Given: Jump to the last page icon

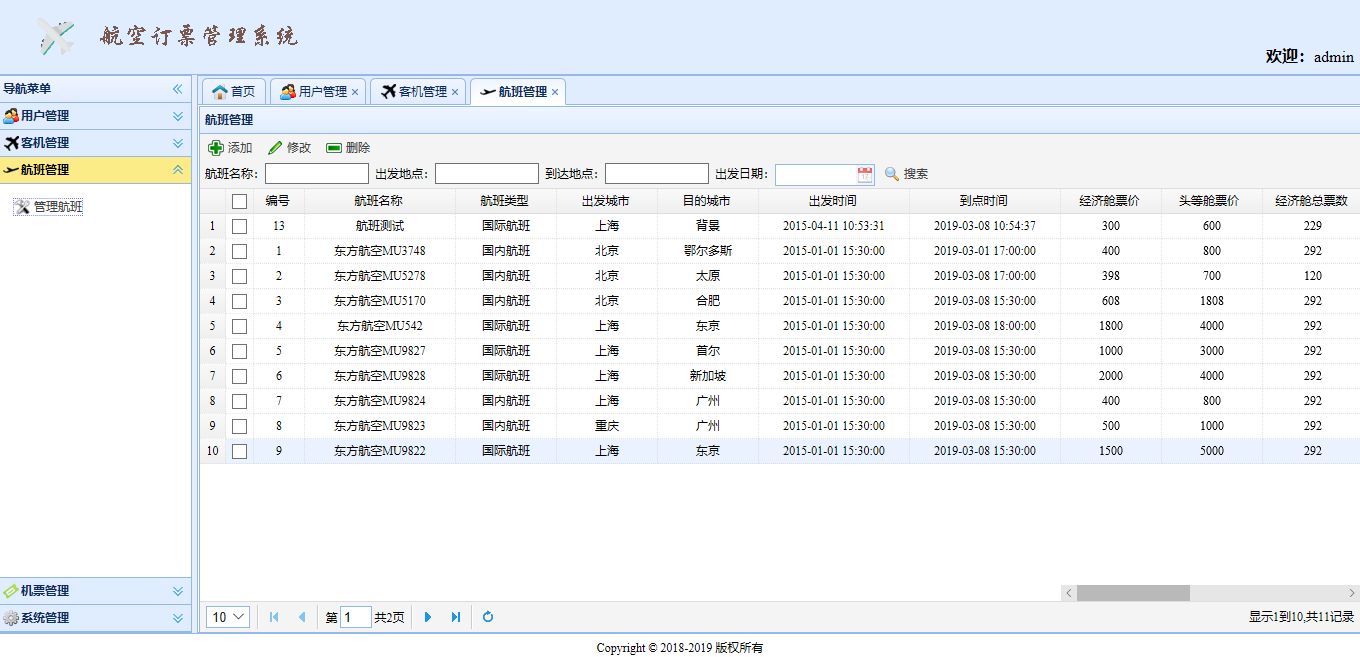Looking at the screenshot, I should [456, 617].
